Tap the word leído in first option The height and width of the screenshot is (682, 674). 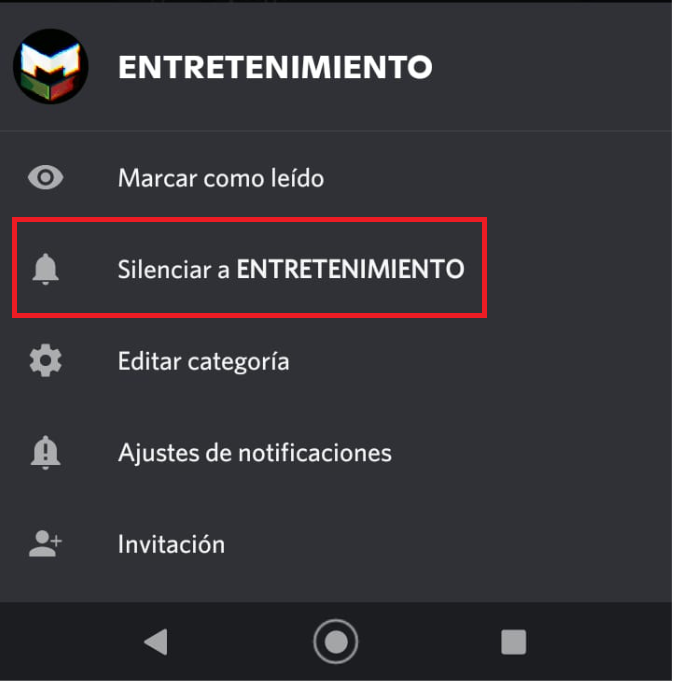297,178
